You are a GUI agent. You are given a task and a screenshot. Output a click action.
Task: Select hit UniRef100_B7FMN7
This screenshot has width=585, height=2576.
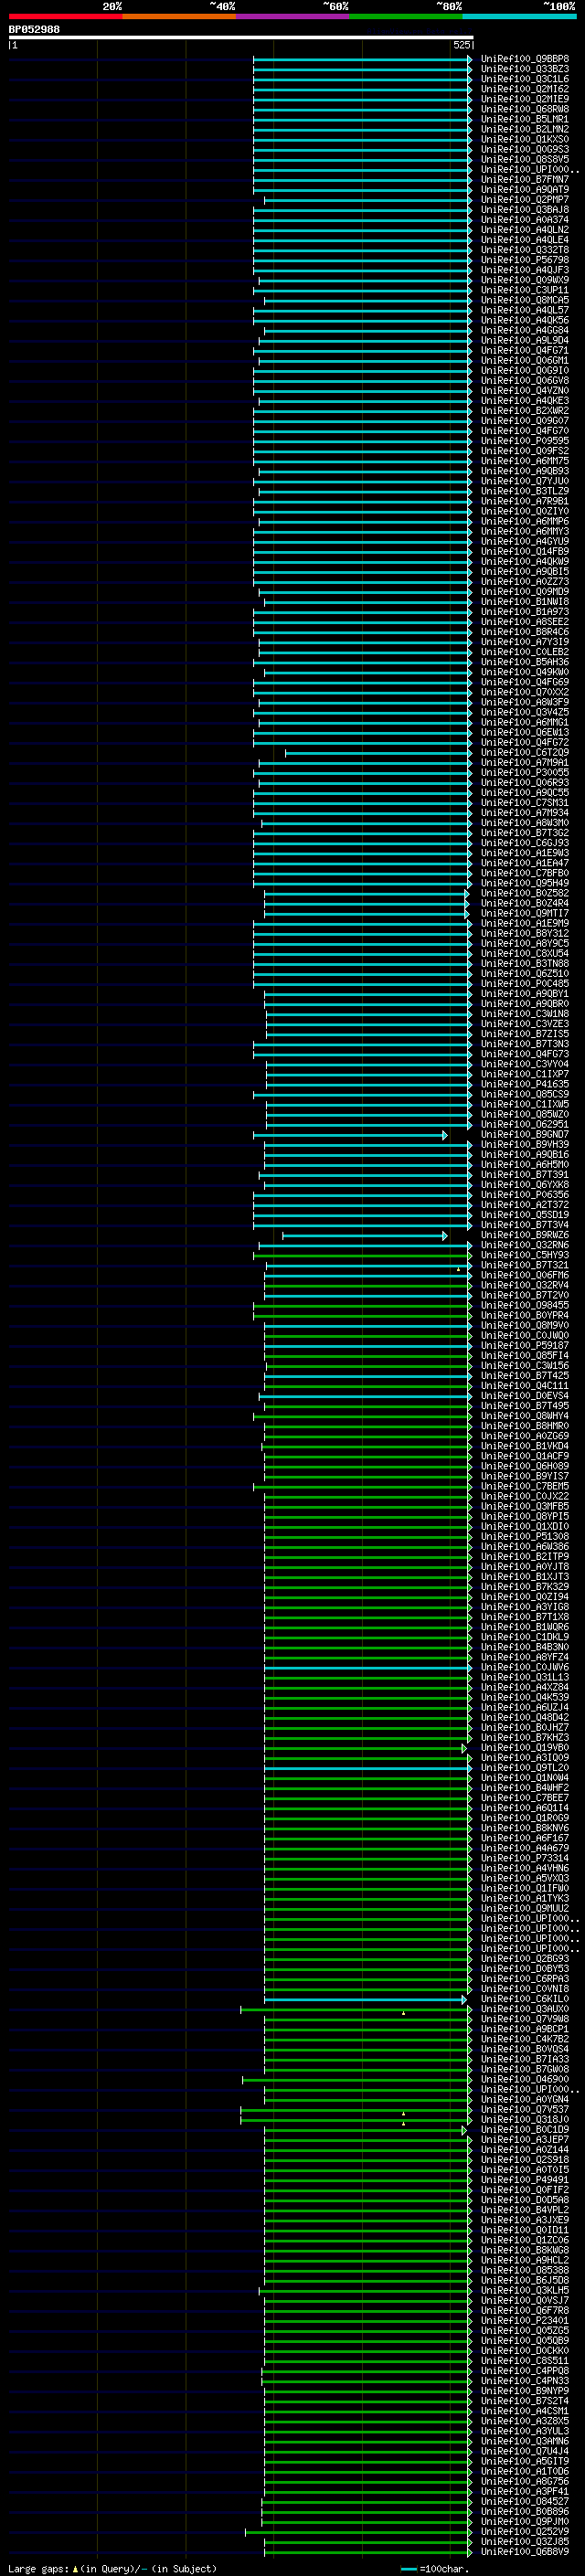524,180
